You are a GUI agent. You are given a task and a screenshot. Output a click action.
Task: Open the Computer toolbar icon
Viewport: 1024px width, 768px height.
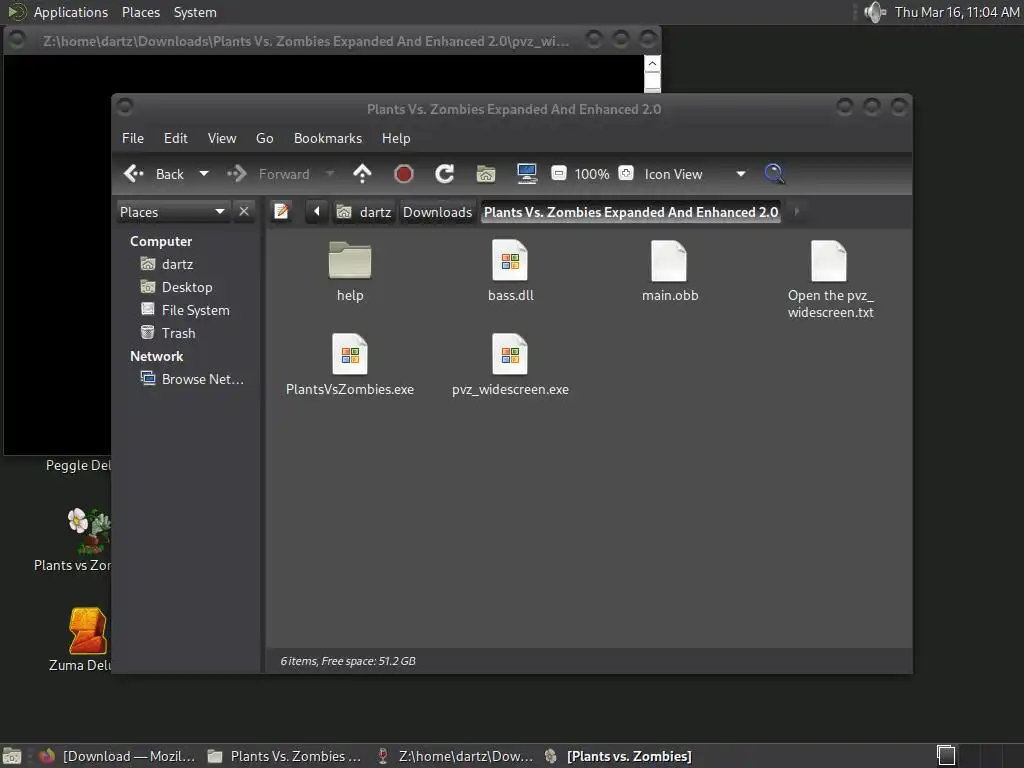pyautogui.click(x=526, y=174)
